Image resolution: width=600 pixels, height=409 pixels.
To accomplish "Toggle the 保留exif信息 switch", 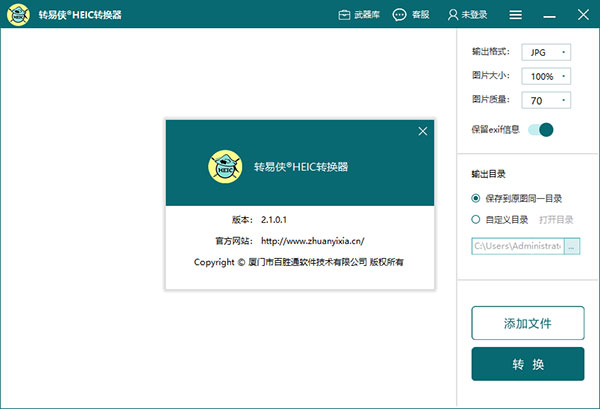I will point(541,130).
